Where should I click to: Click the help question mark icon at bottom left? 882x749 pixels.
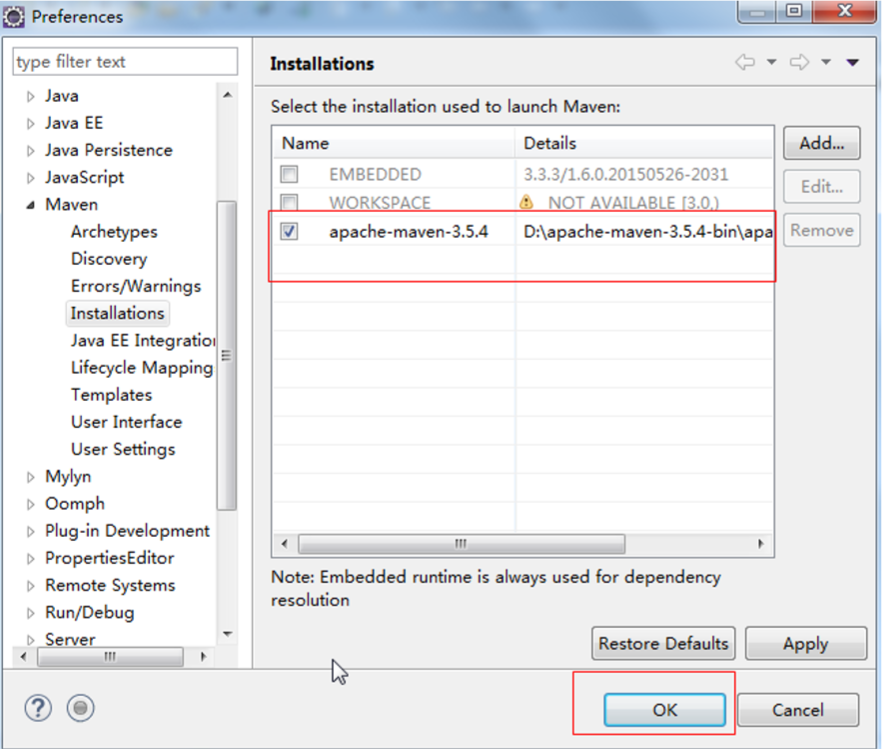pyautogui.click(x=36, y=708)
